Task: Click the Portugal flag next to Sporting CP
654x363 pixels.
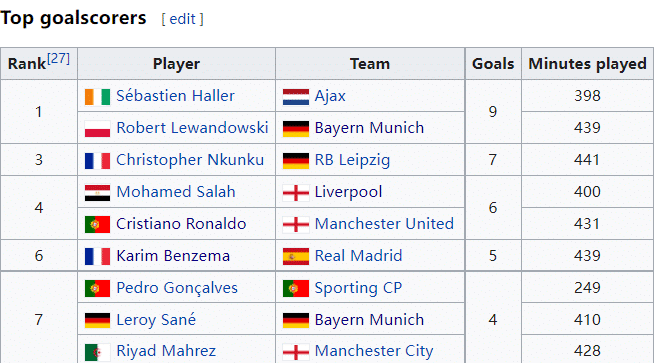Action: (x=296, y=288)
